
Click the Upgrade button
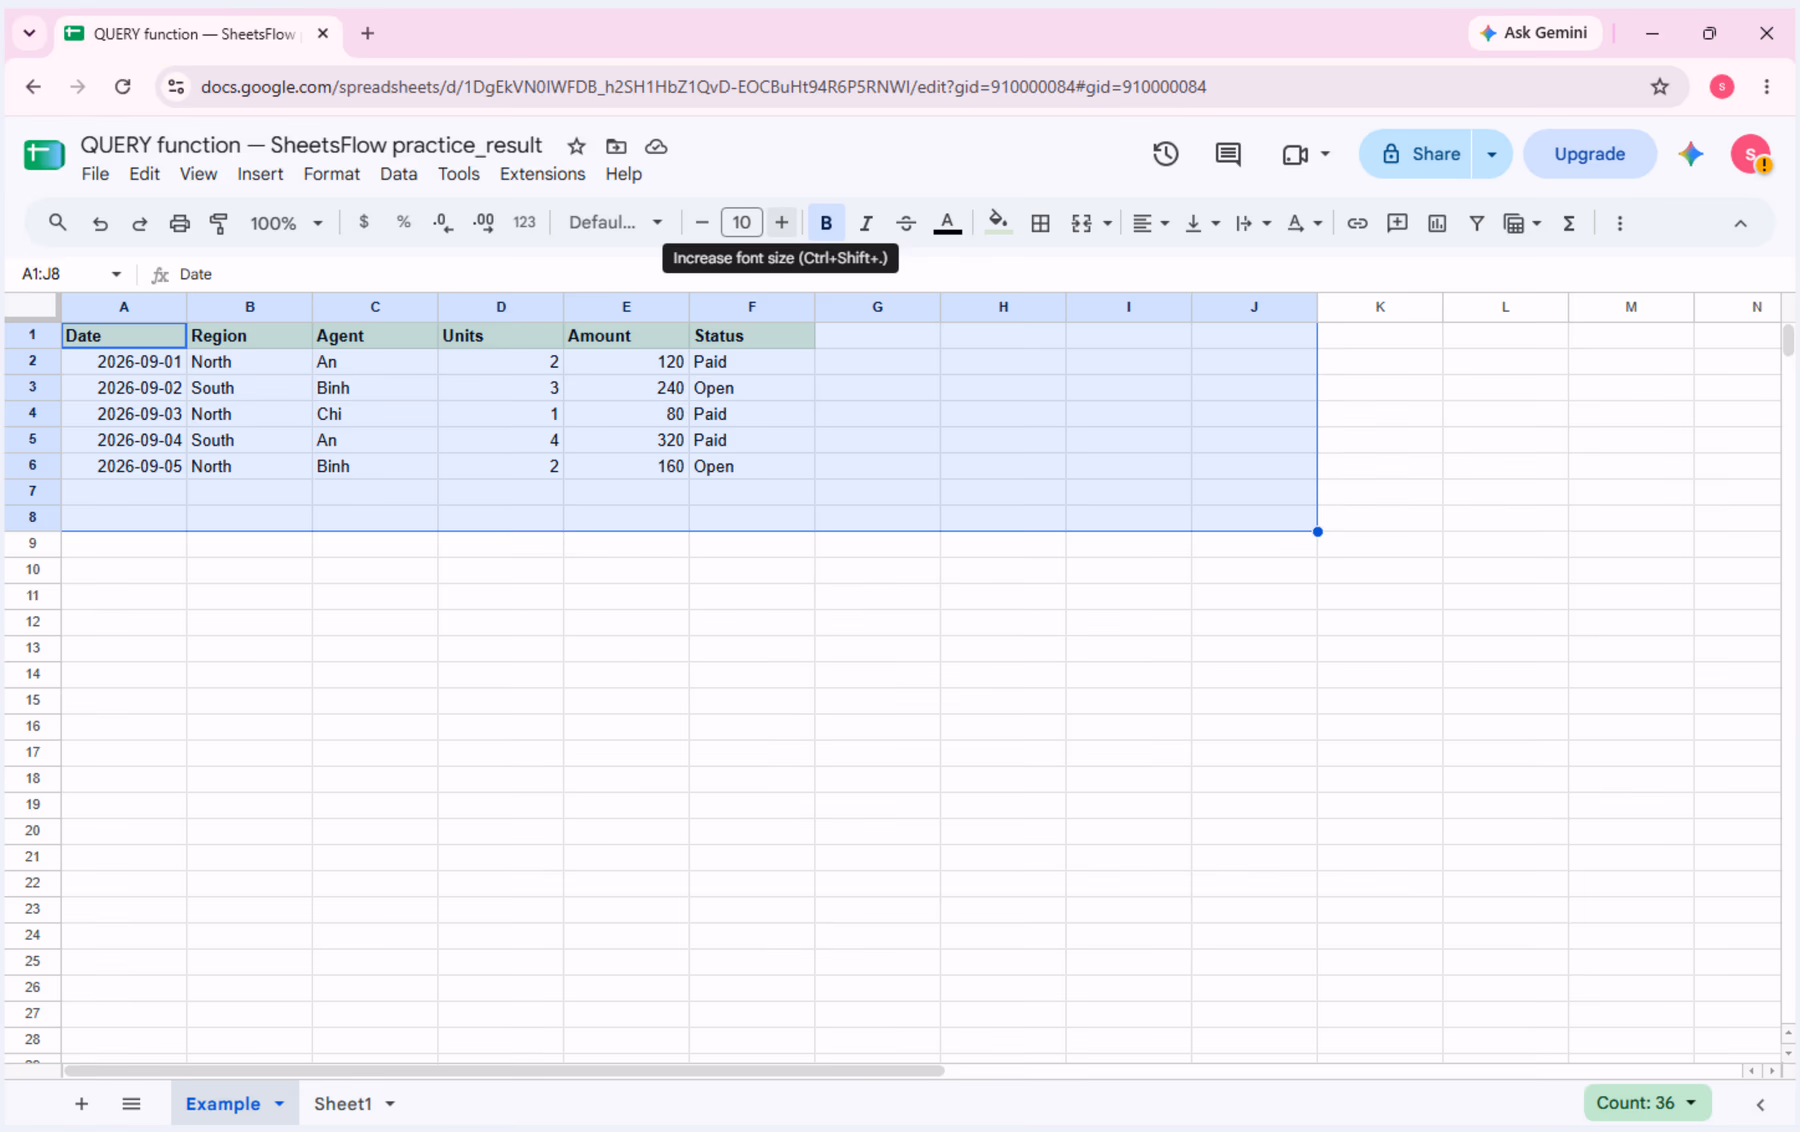point(1589,154)
